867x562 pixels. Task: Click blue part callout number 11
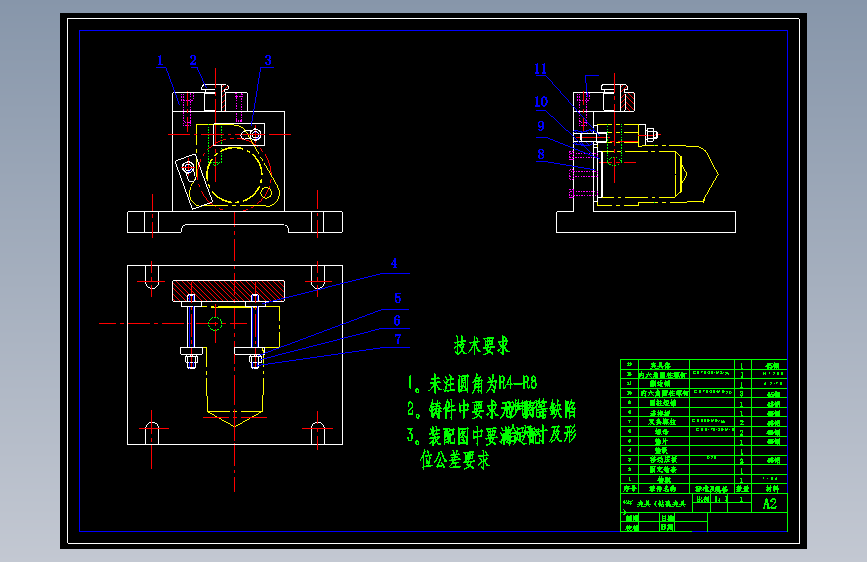pyautogui.click(x=540, y=69)
